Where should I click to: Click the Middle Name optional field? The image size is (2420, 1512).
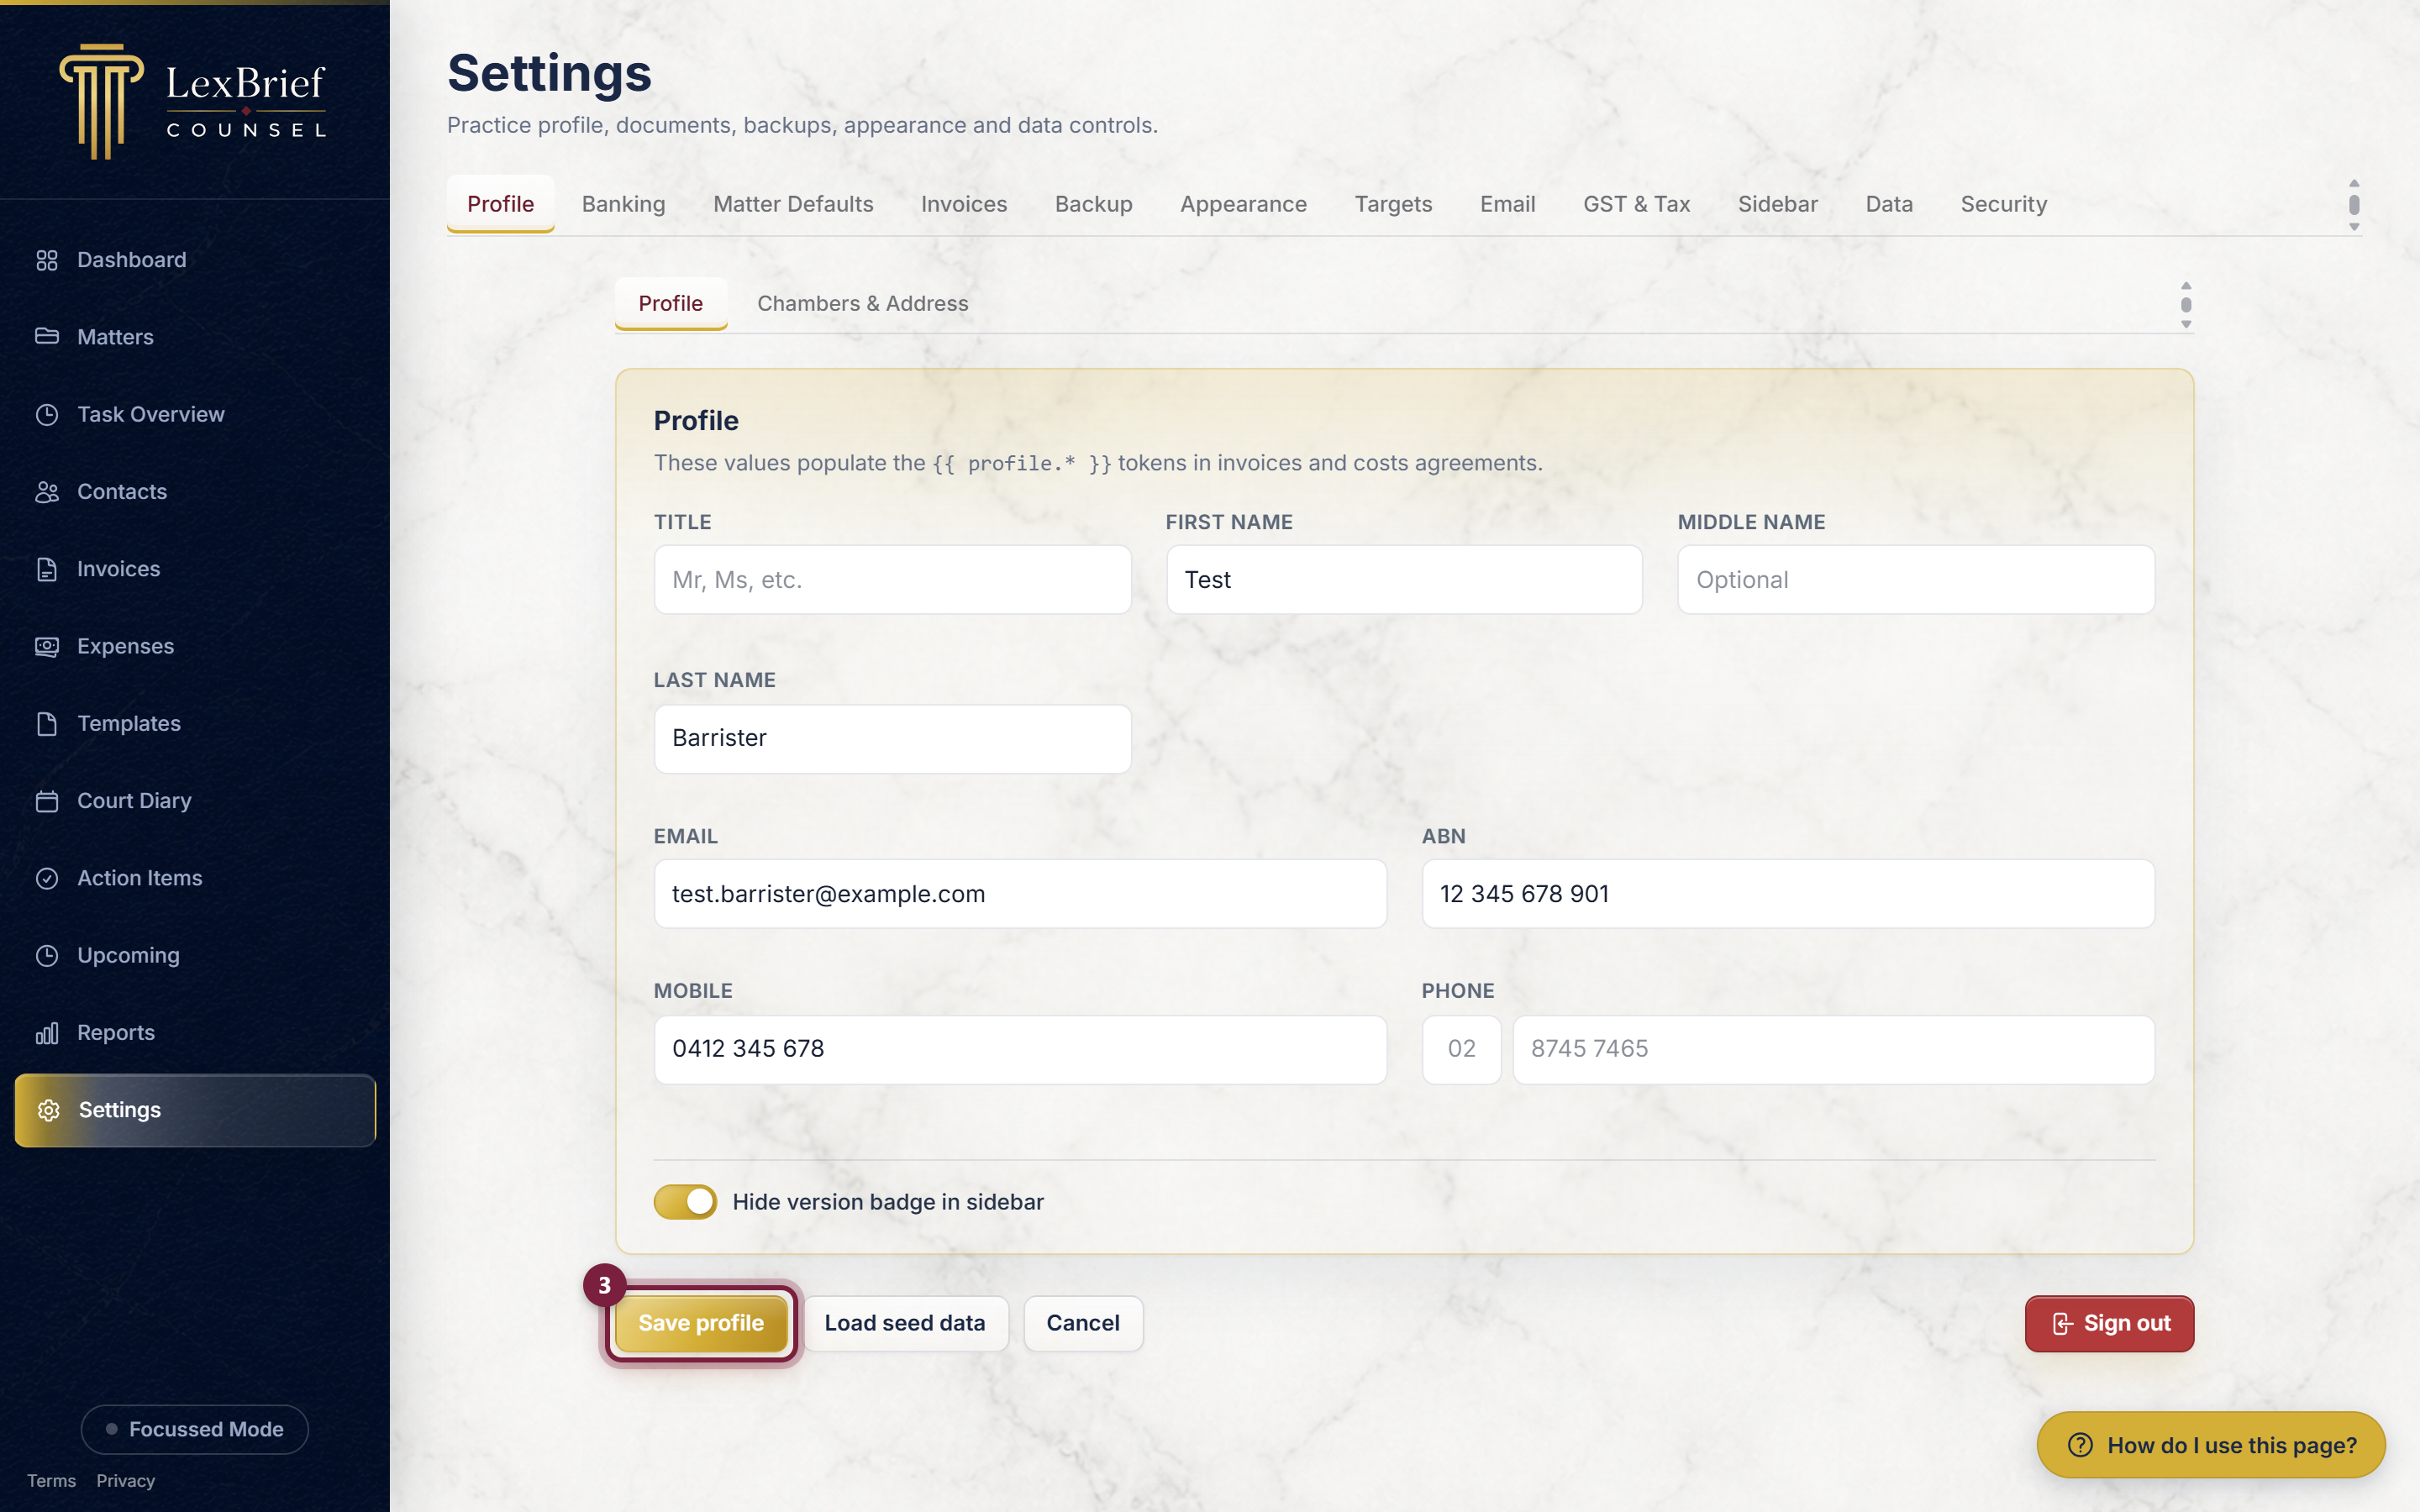(1916, 580)
